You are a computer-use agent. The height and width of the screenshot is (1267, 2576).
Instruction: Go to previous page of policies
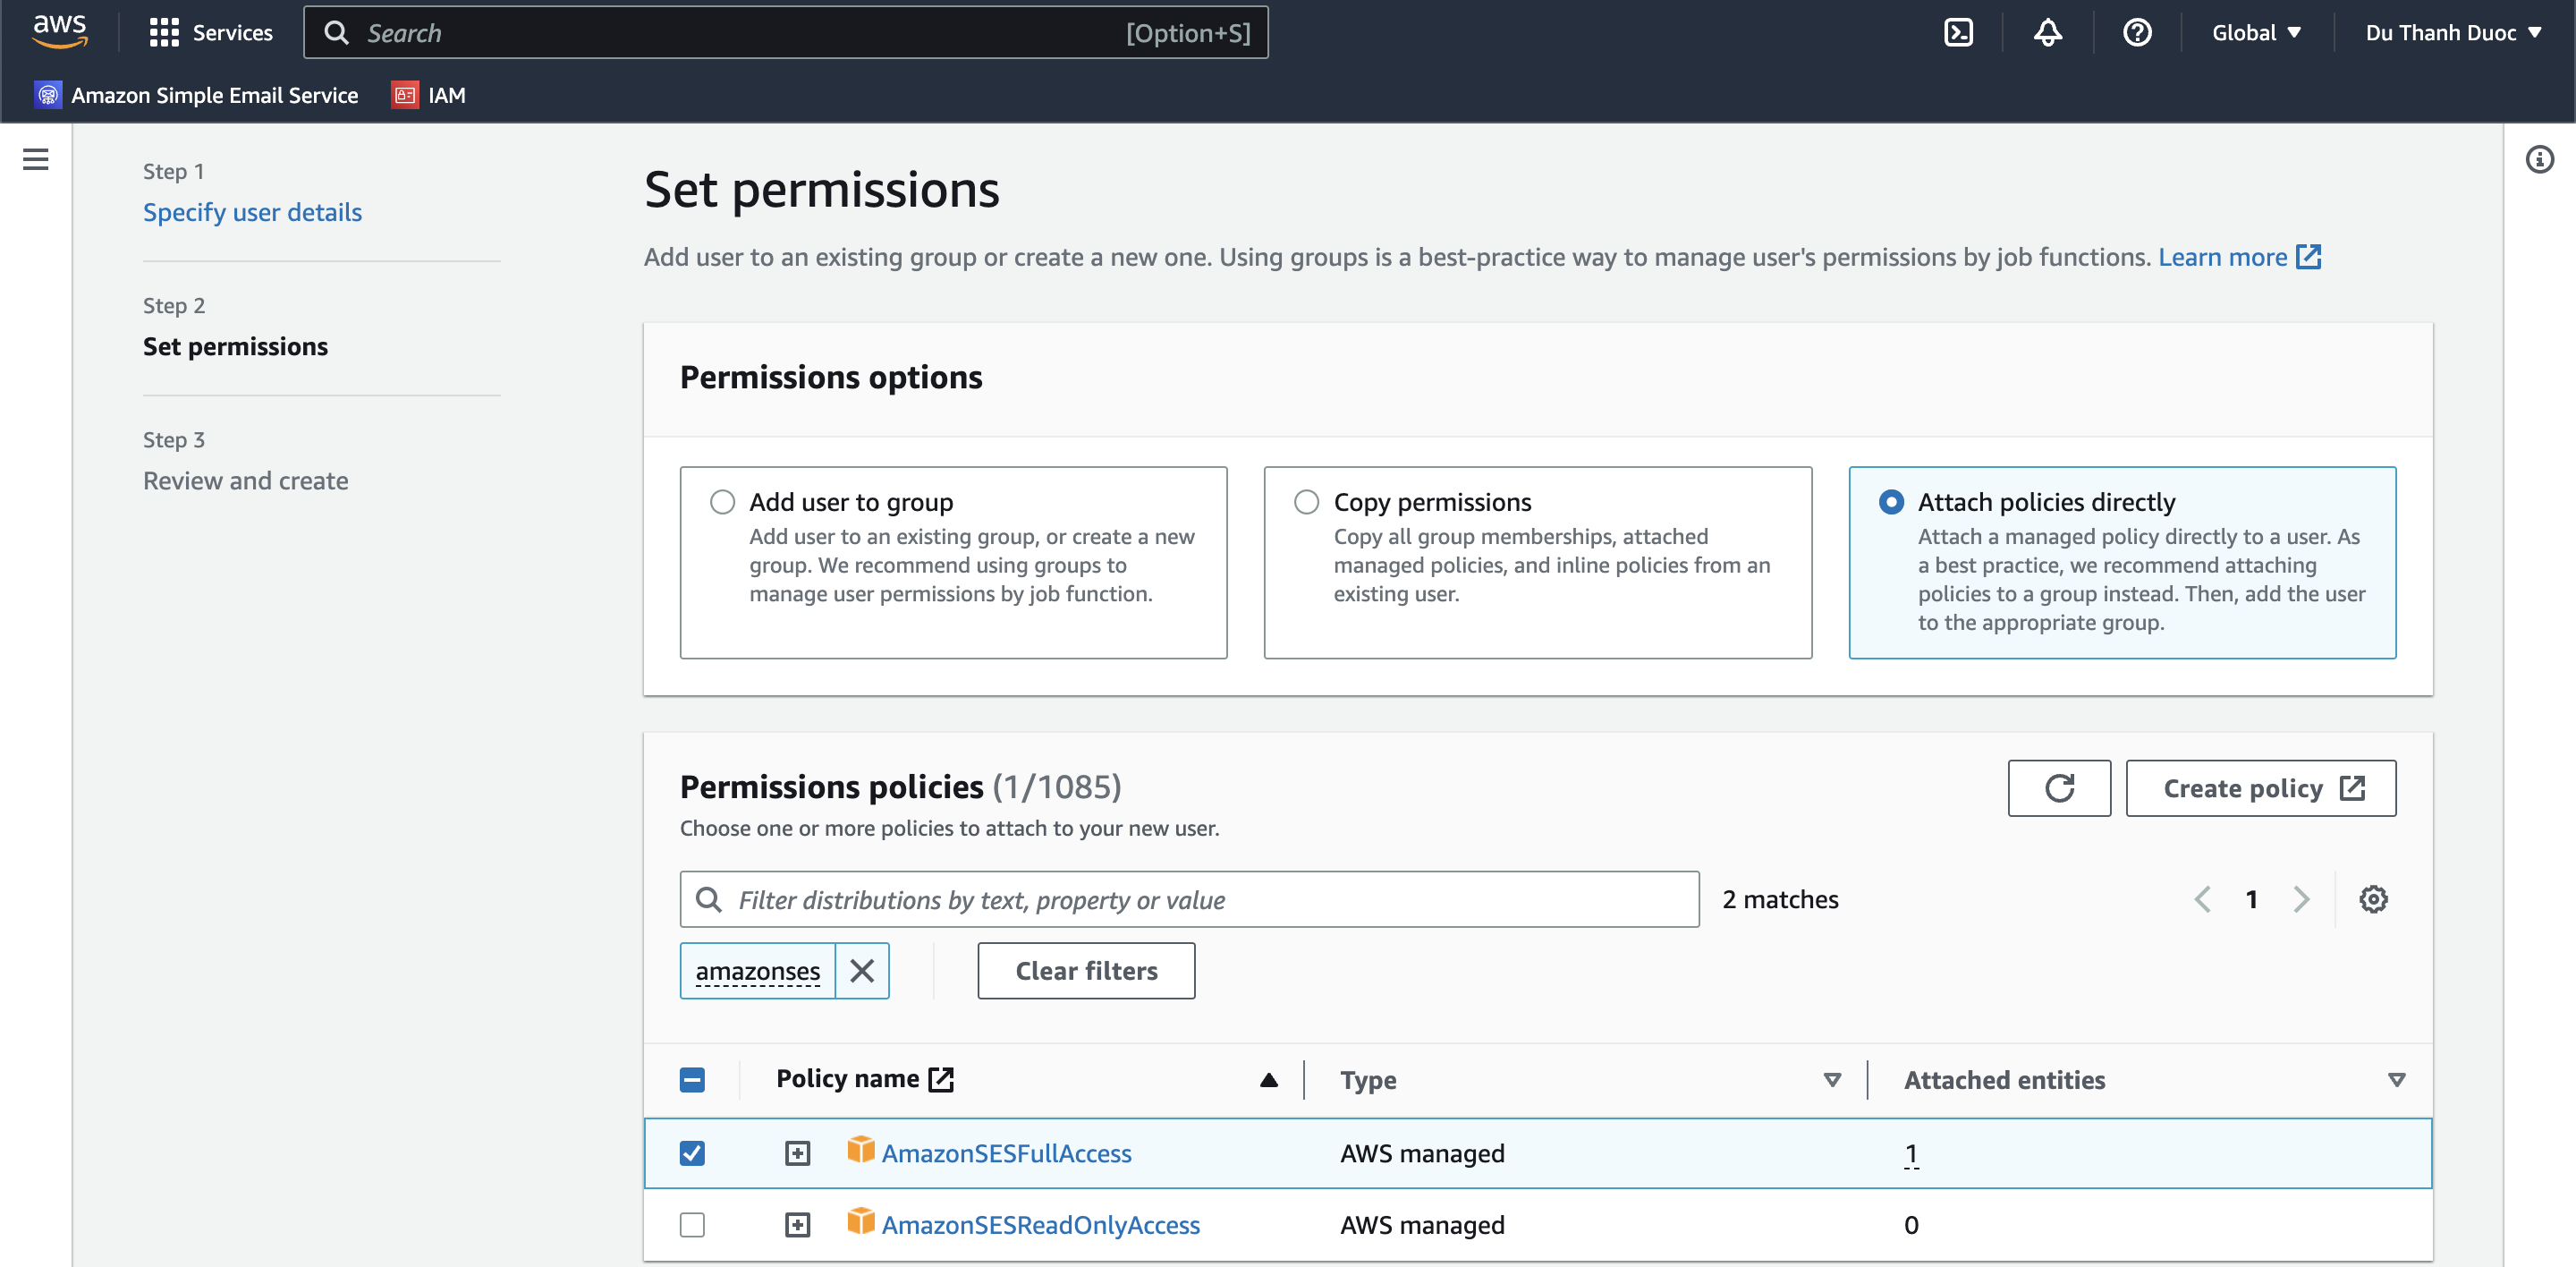(x=2201, y=899)
